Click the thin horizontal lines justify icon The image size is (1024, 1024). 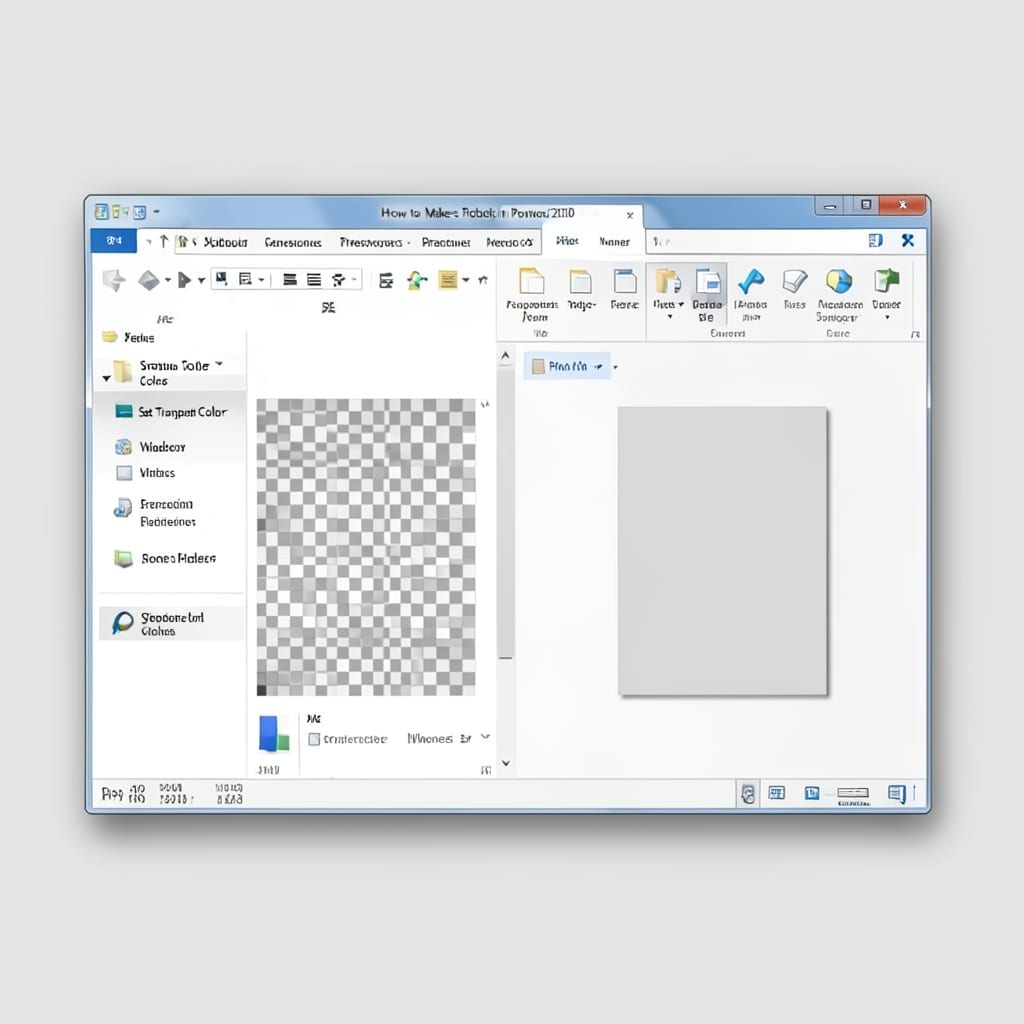point(314,280)
